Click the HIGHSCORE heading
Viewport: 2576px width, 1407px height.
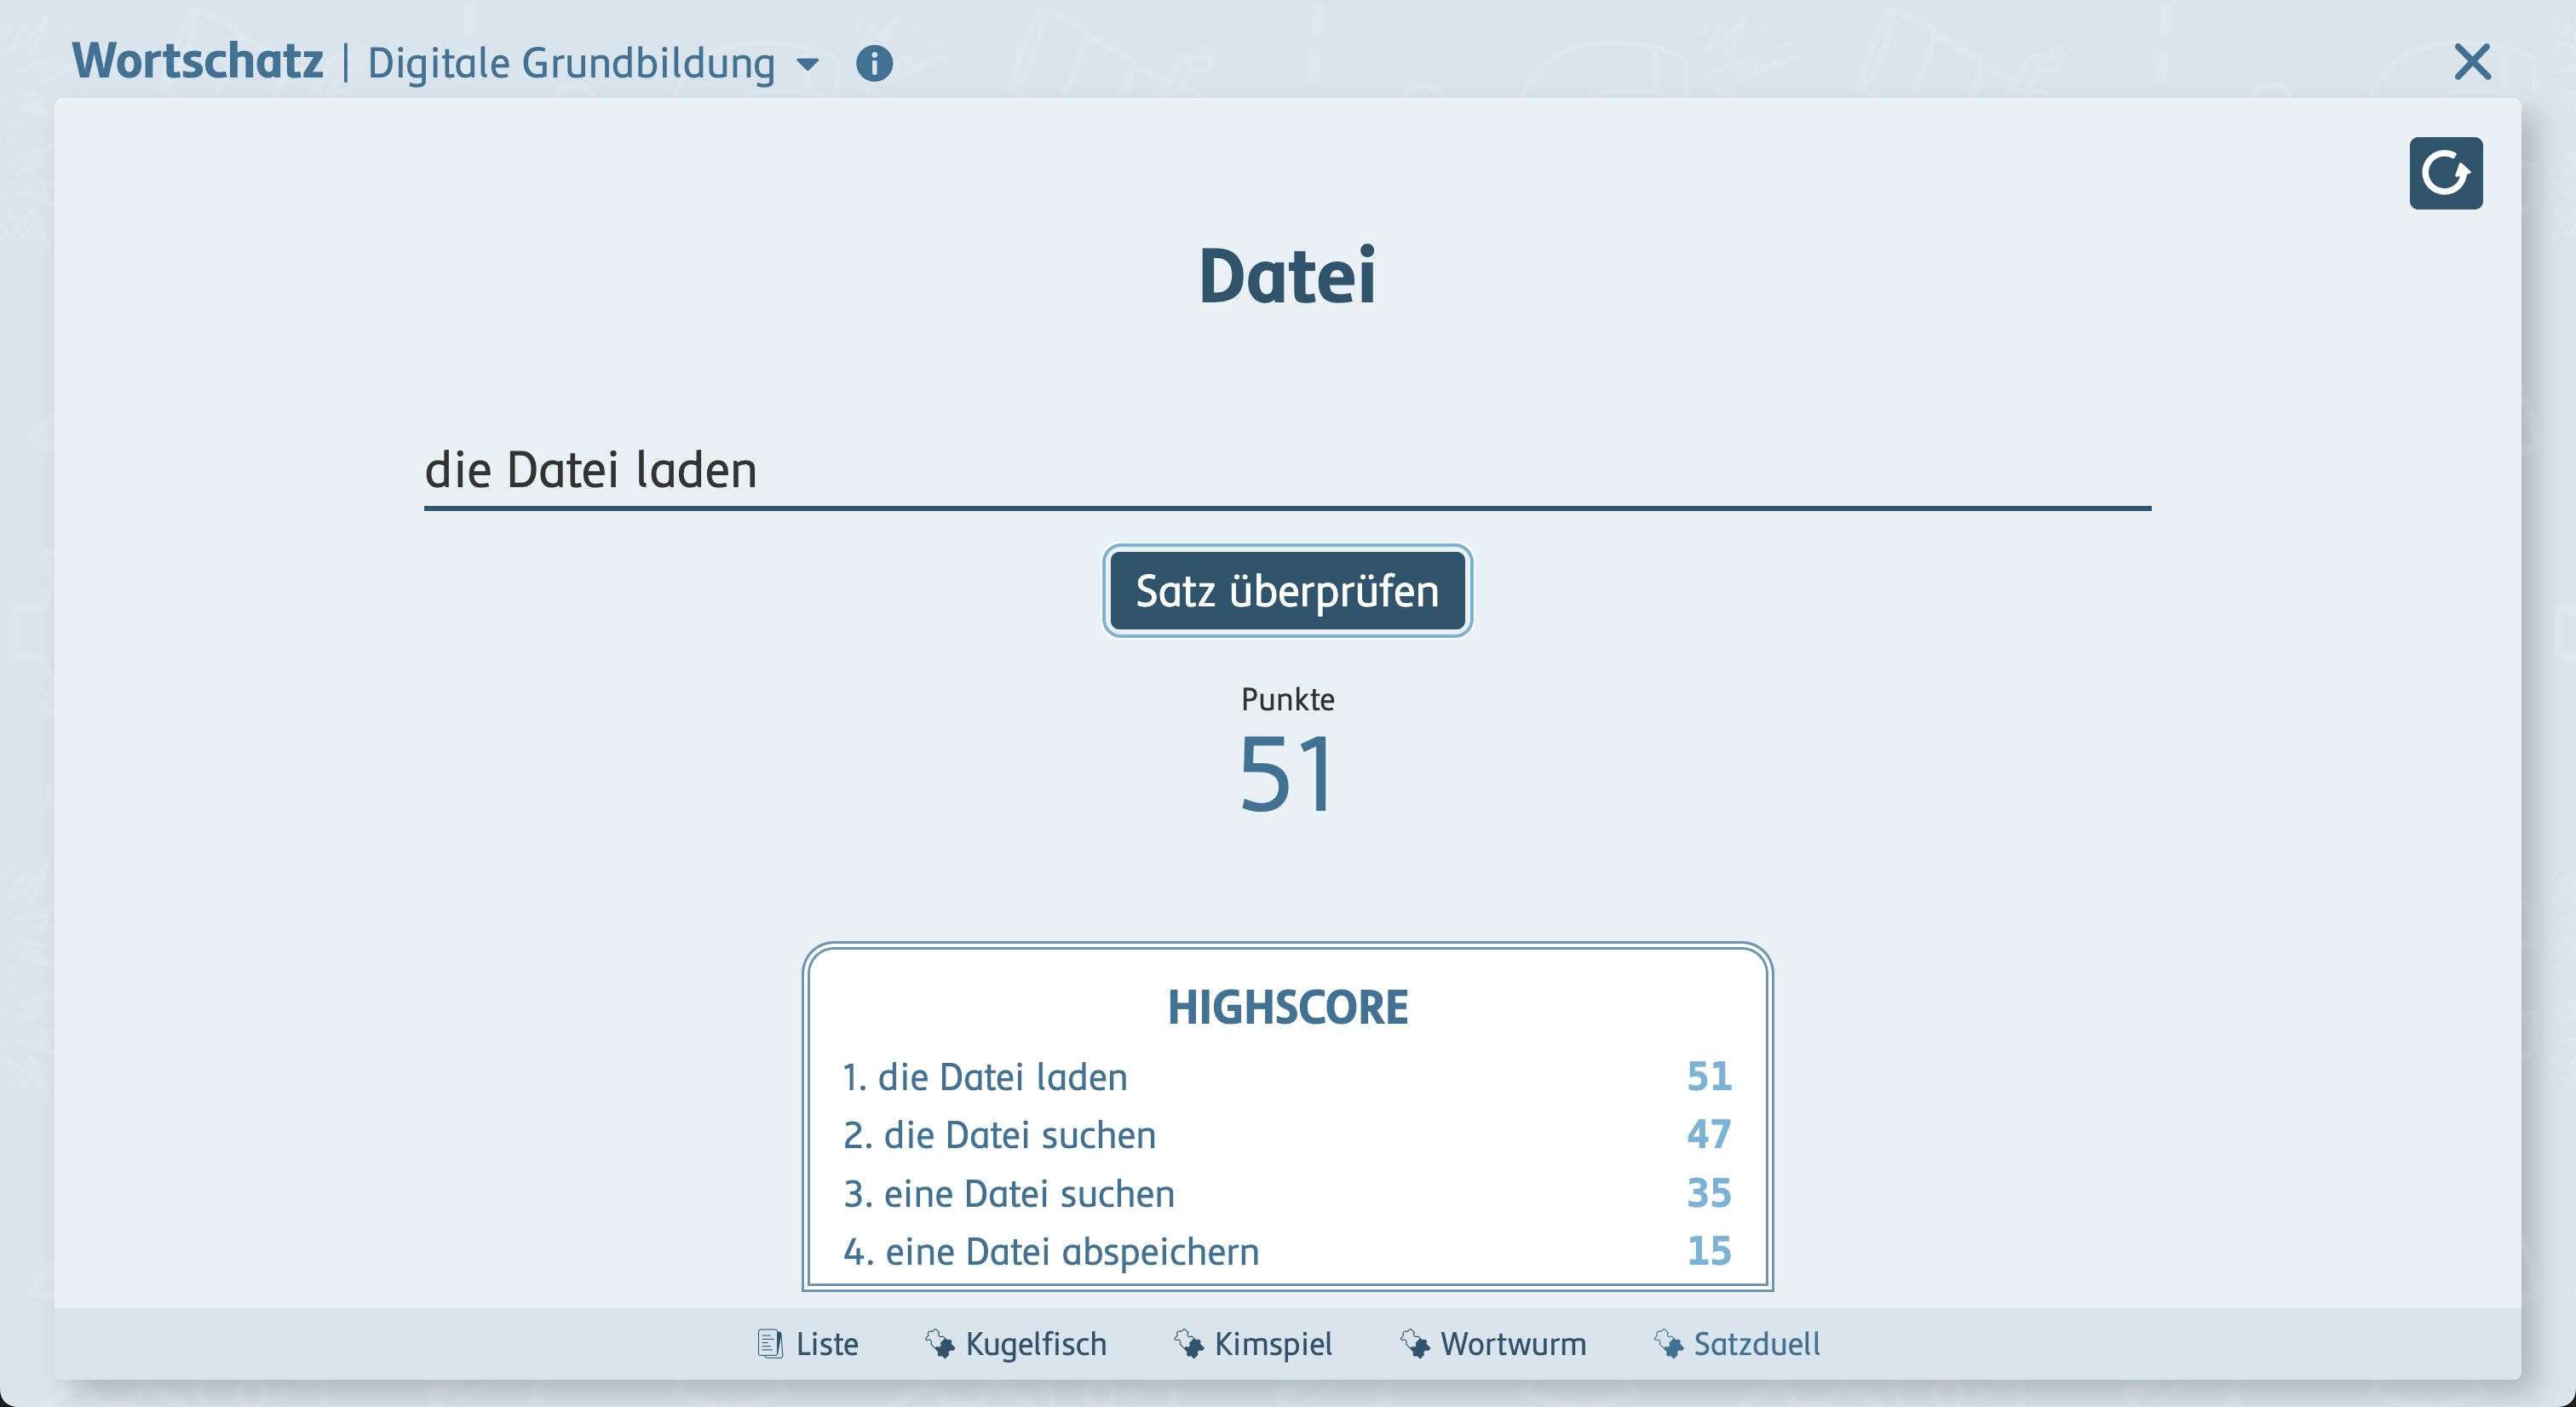click(1287, 1007)
